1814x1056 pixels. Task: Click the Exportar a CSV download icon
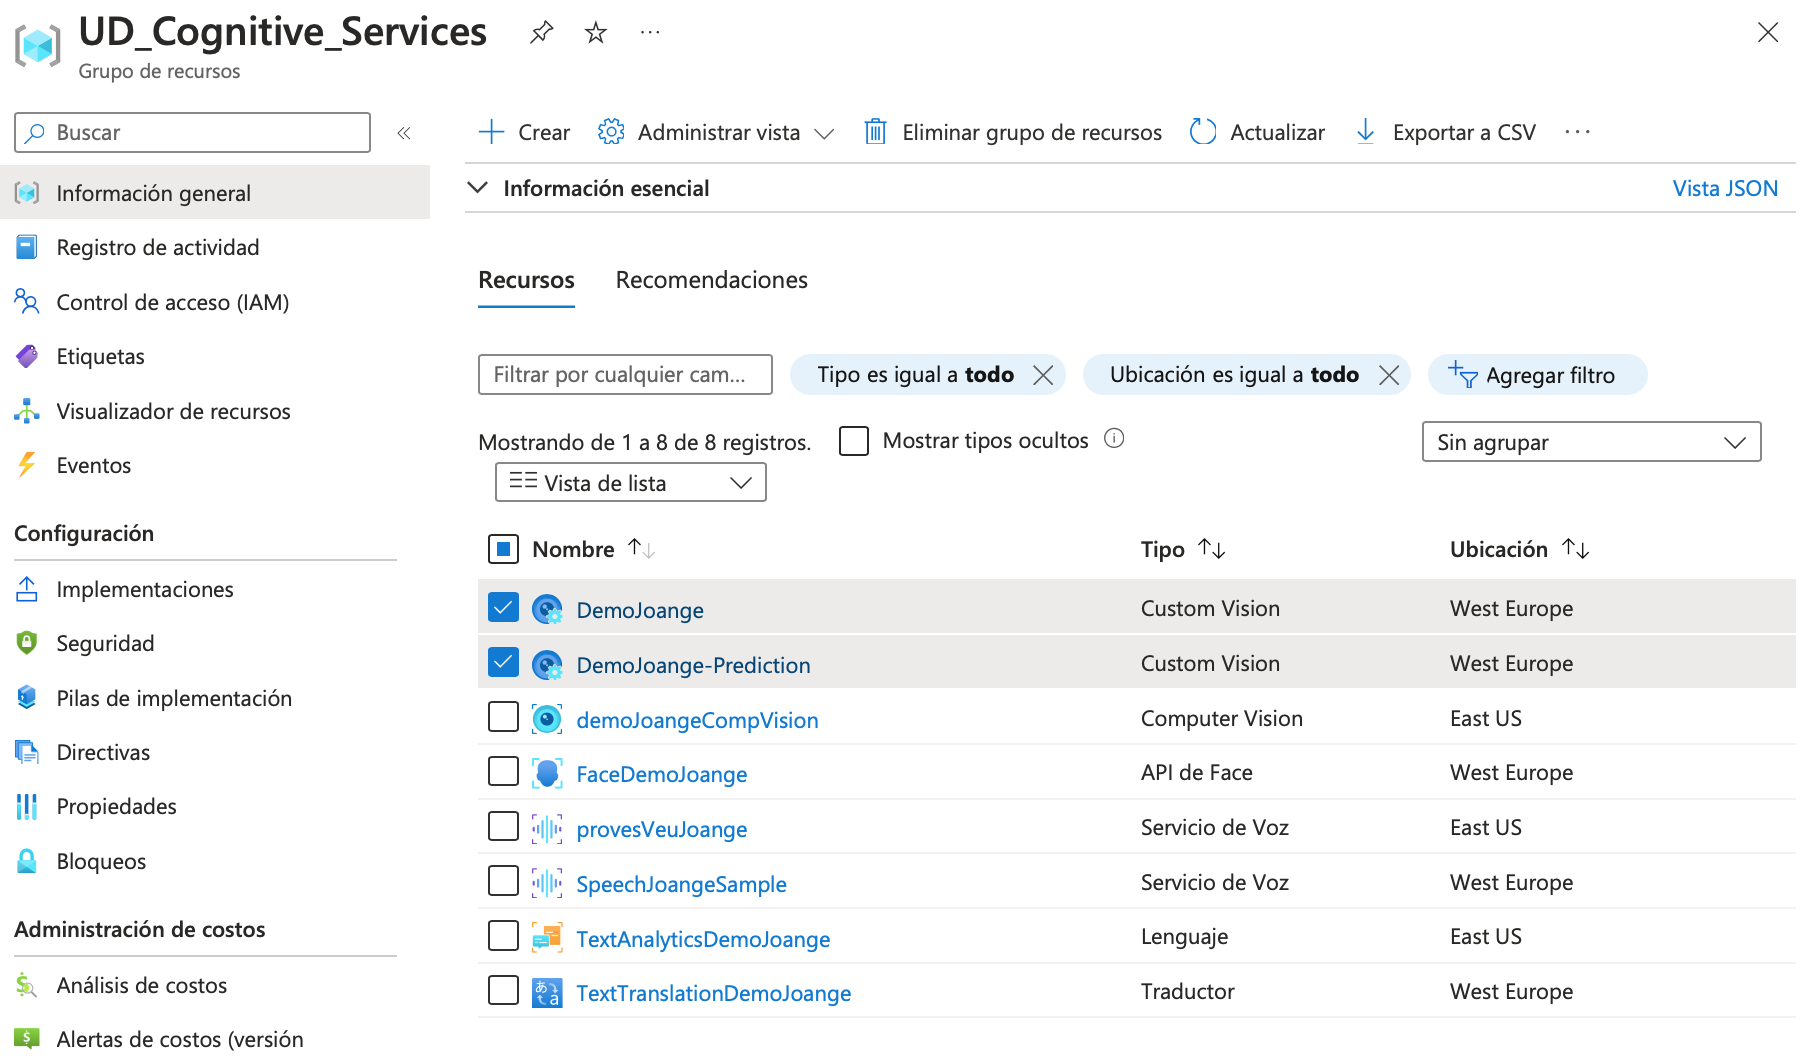point(1365,132)
